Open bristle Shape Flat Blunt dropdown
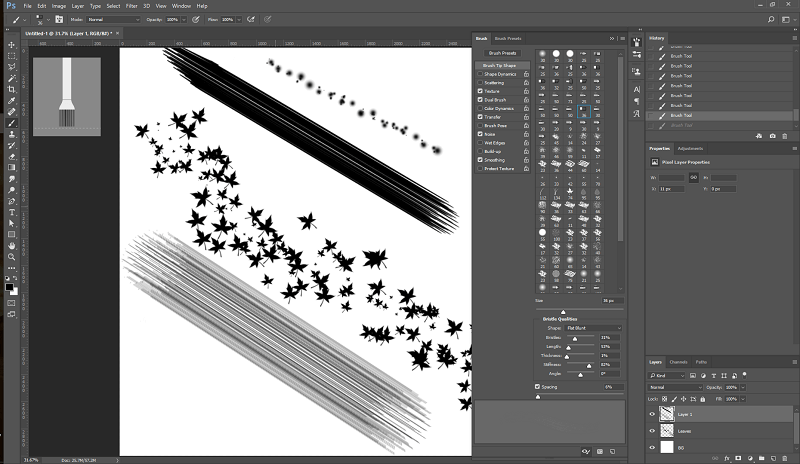The height and width of the screenshot is (464, 800). point(594,328)
